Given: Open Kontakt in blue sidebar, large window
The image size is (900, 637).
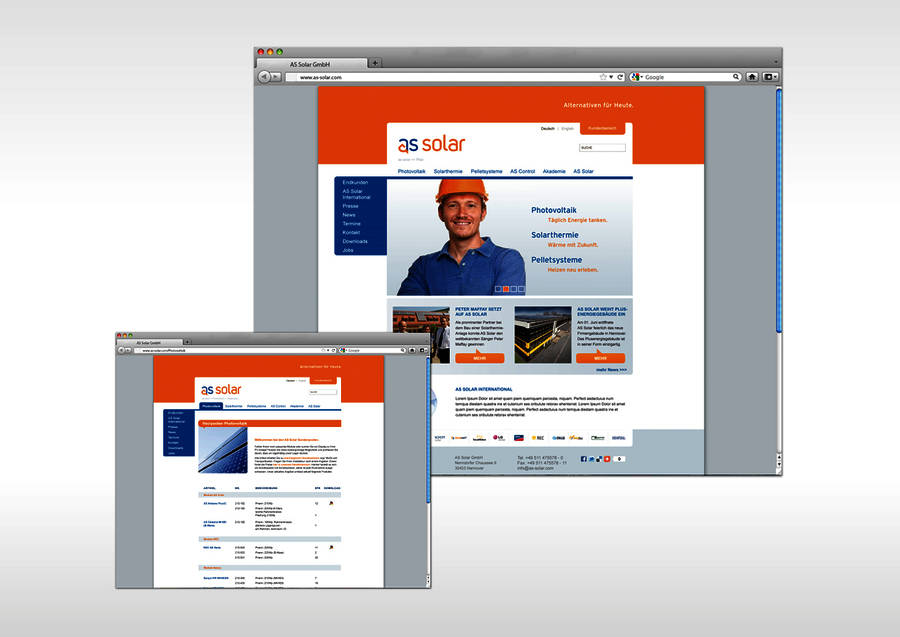Looking at the screenshot, I should (x=351, y=232).
